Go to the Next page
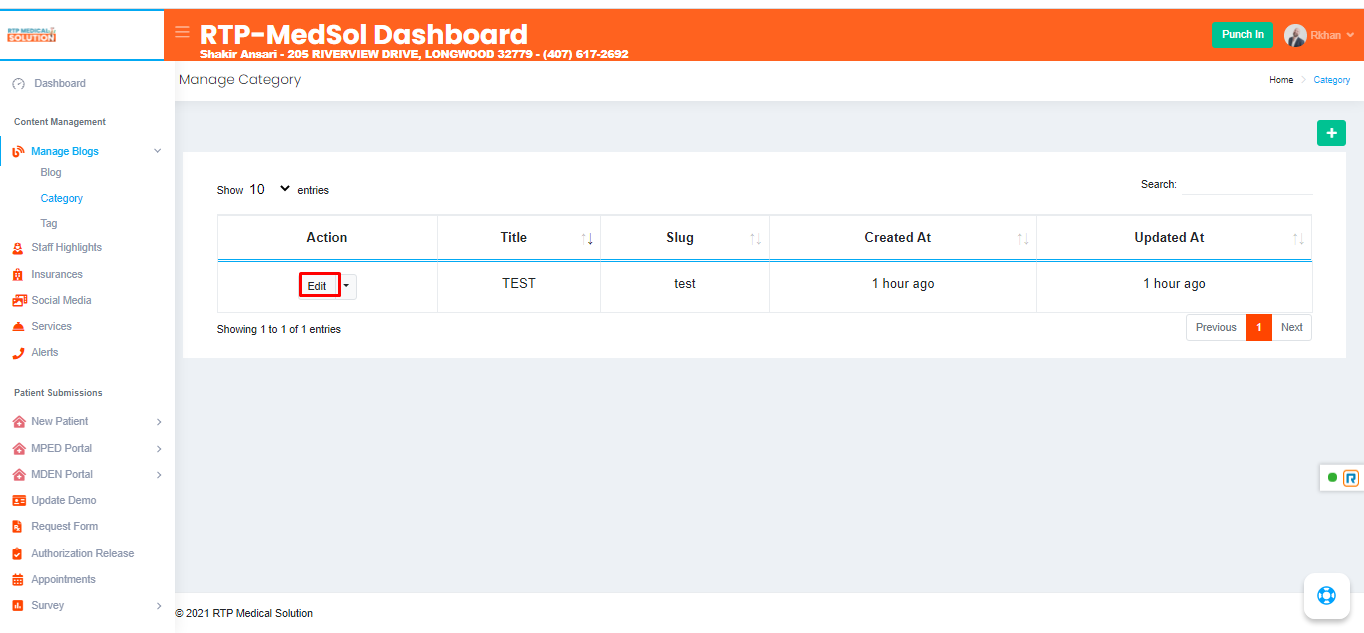 point(1292,328)
